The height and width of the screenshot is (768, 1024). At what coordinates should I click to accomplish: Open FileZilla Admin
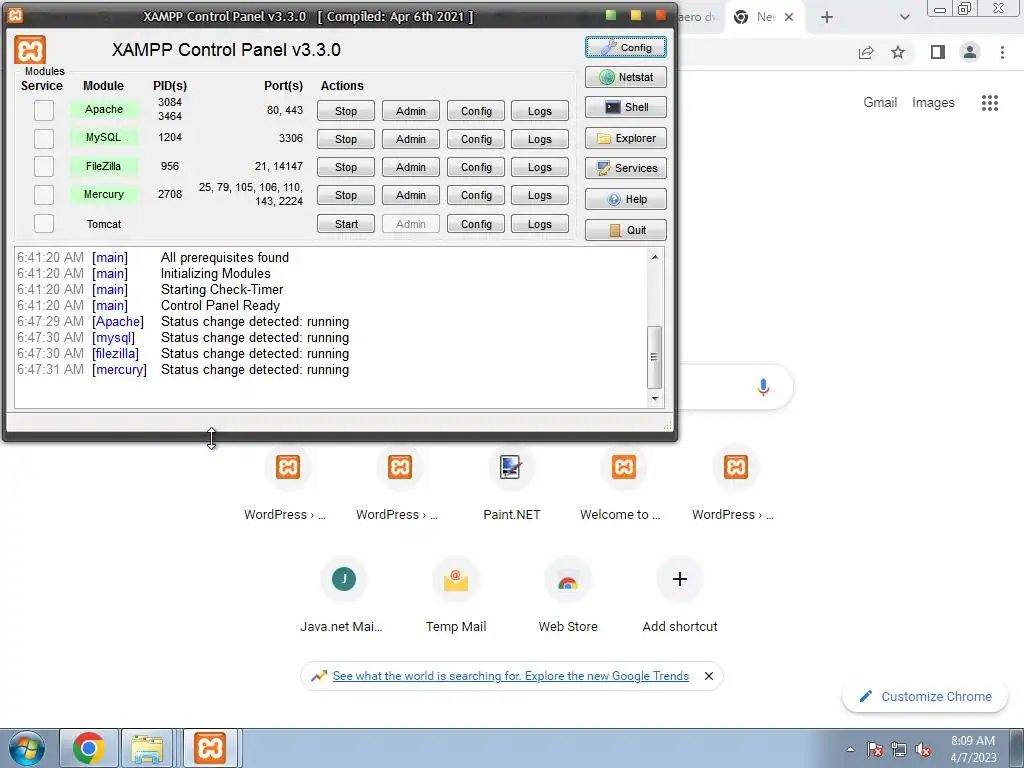[x=411, y=167]
